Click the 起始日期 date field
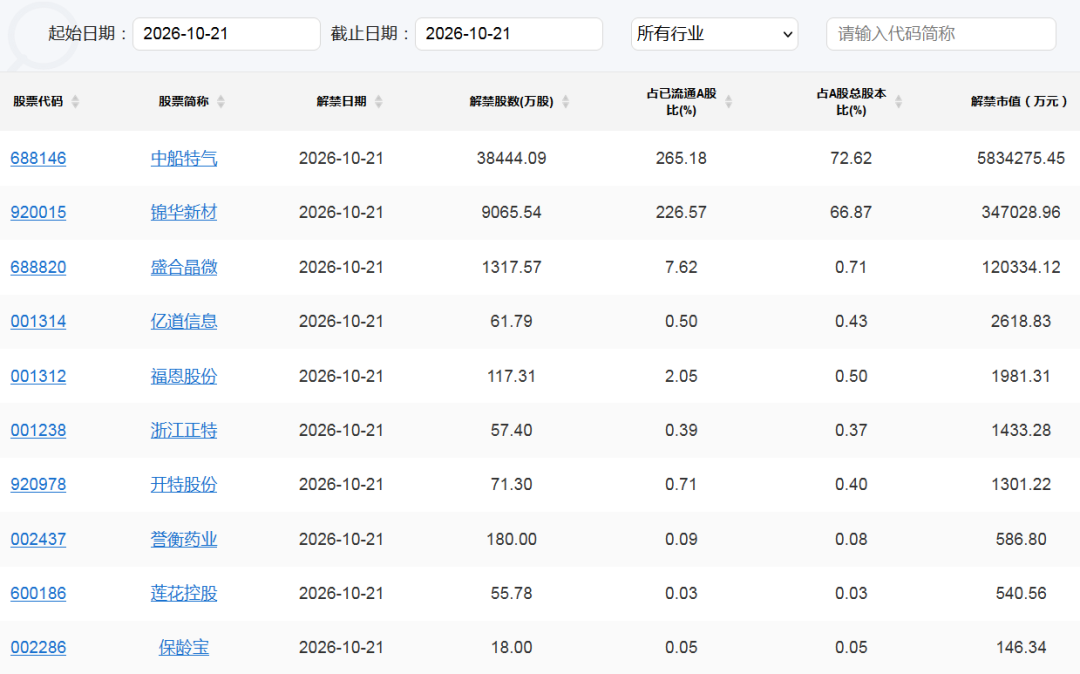Image resolution: width=1080 pixels, height=674 pixels. pos(227,34)
